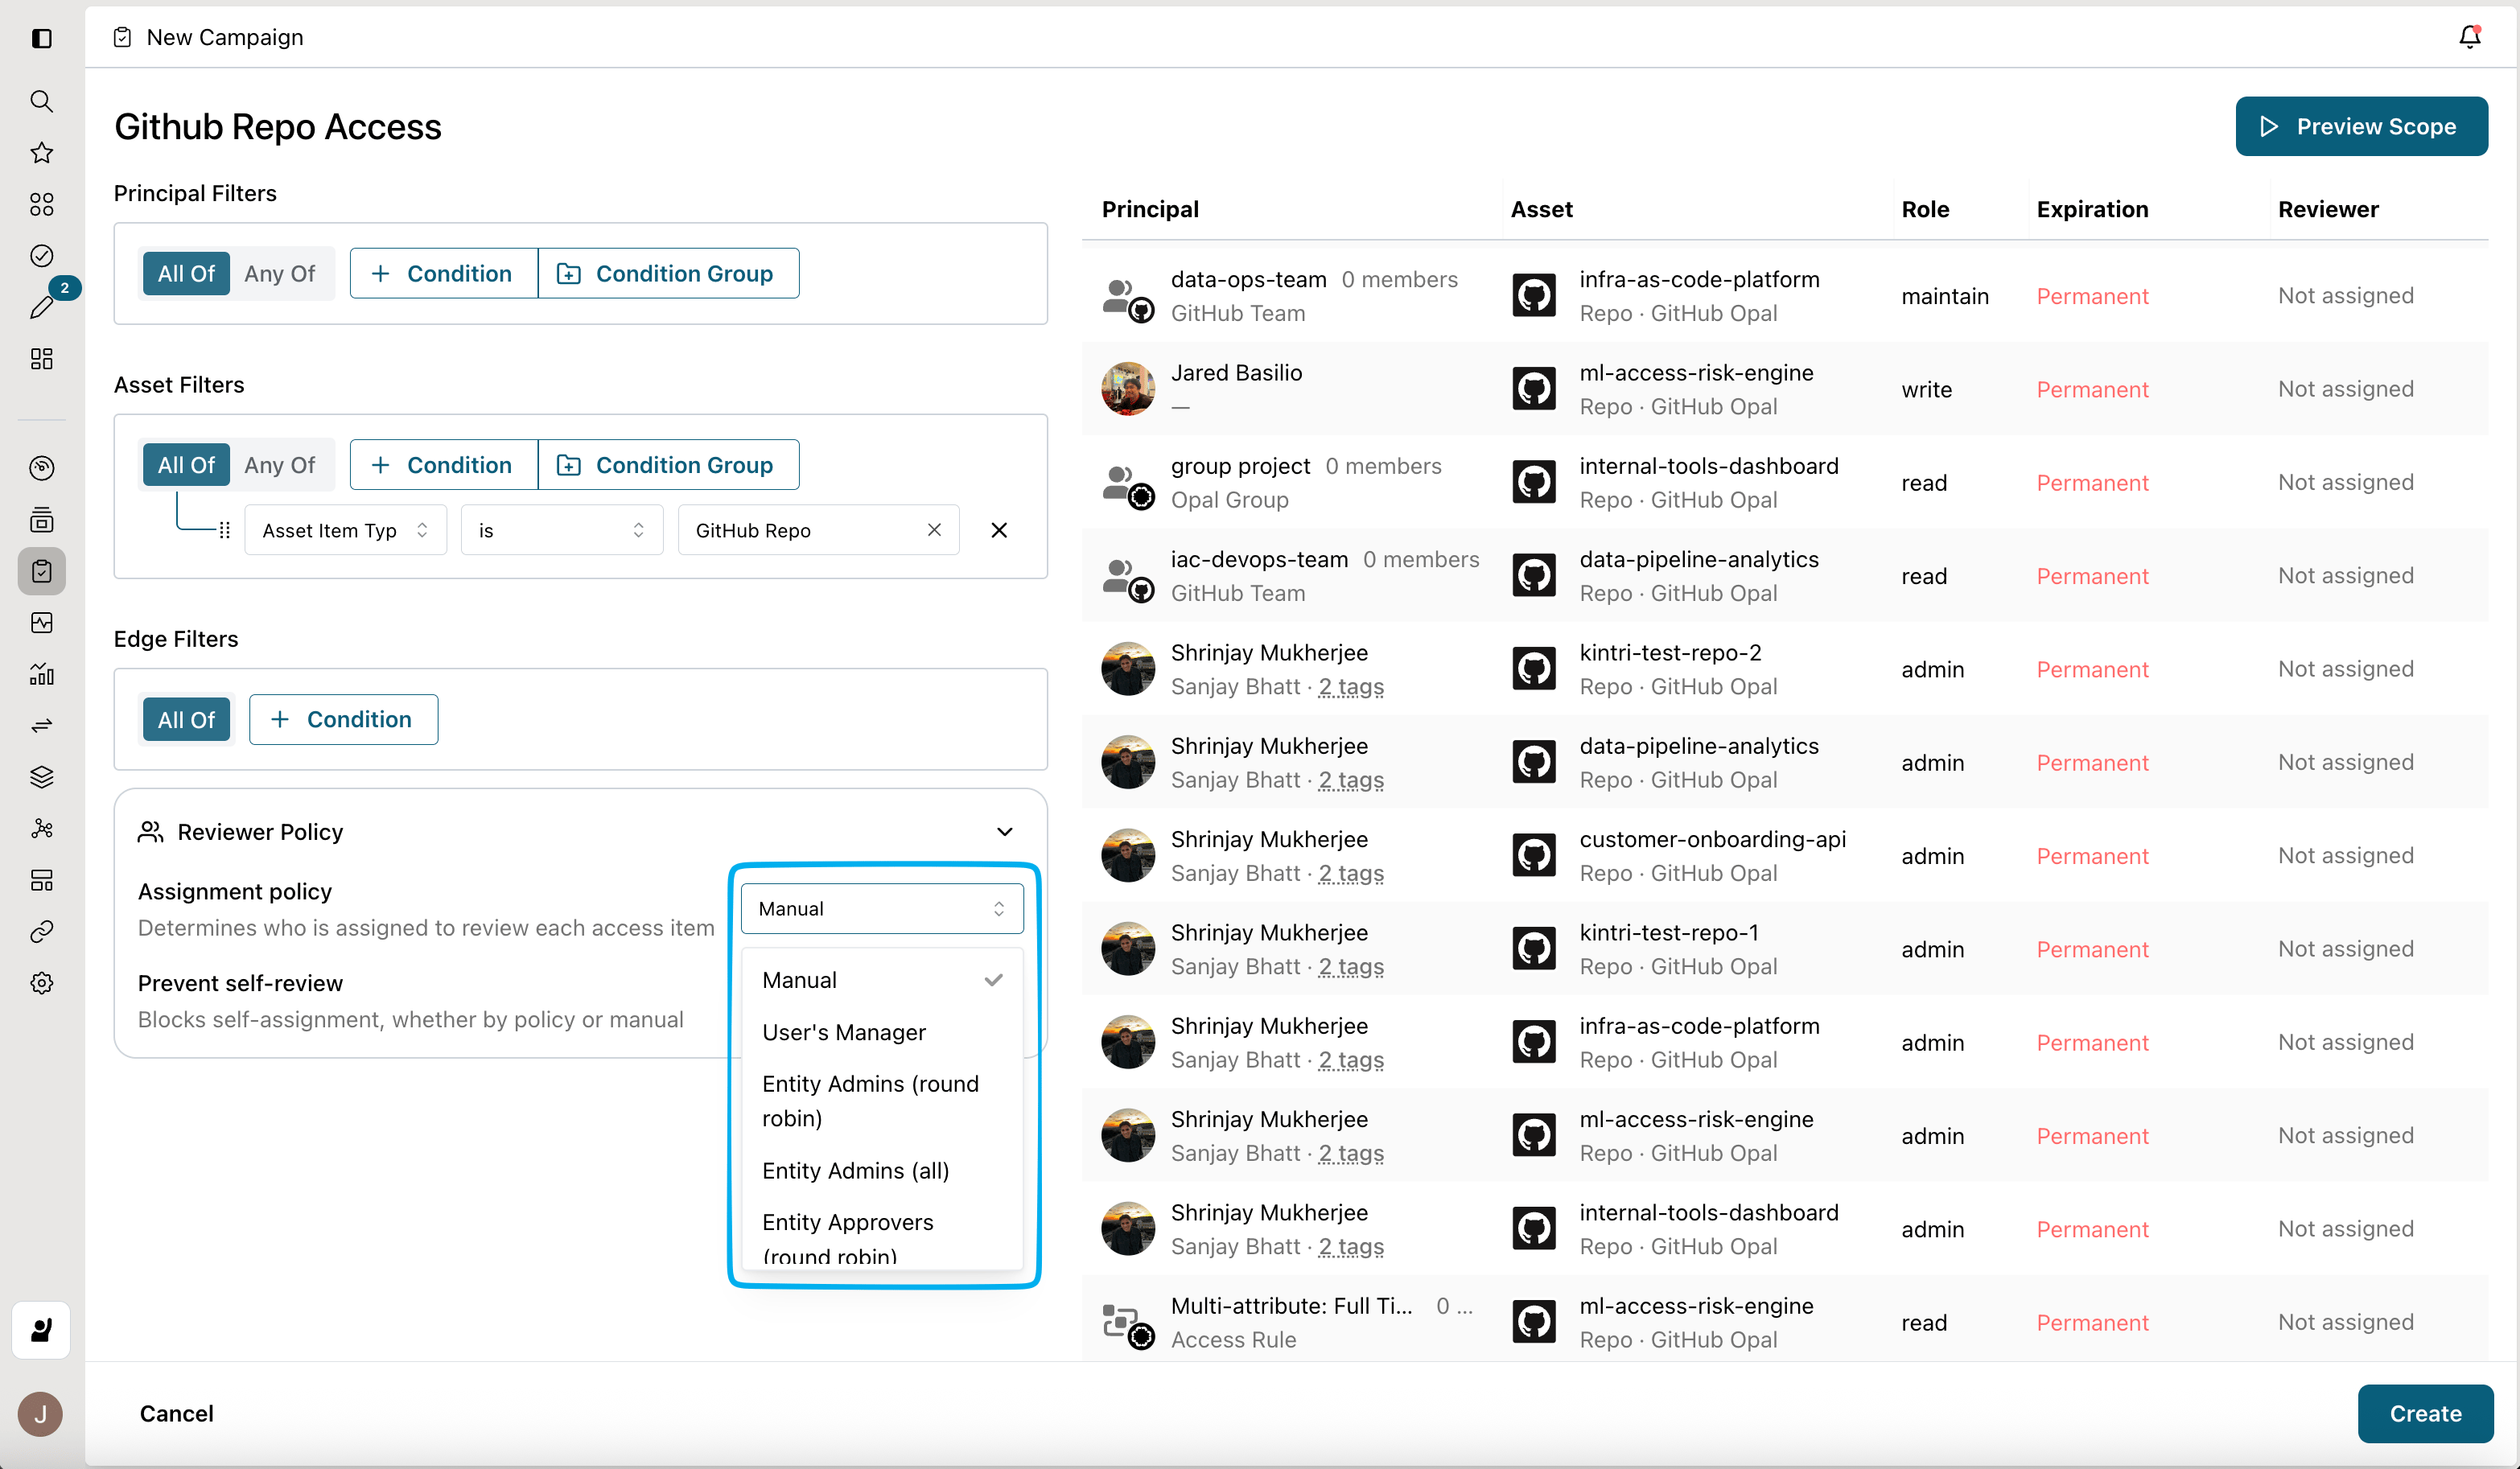Click the Opal logo icon at bottom left
Screen dimensions: 2520x1469
[x=41, y=1330]
